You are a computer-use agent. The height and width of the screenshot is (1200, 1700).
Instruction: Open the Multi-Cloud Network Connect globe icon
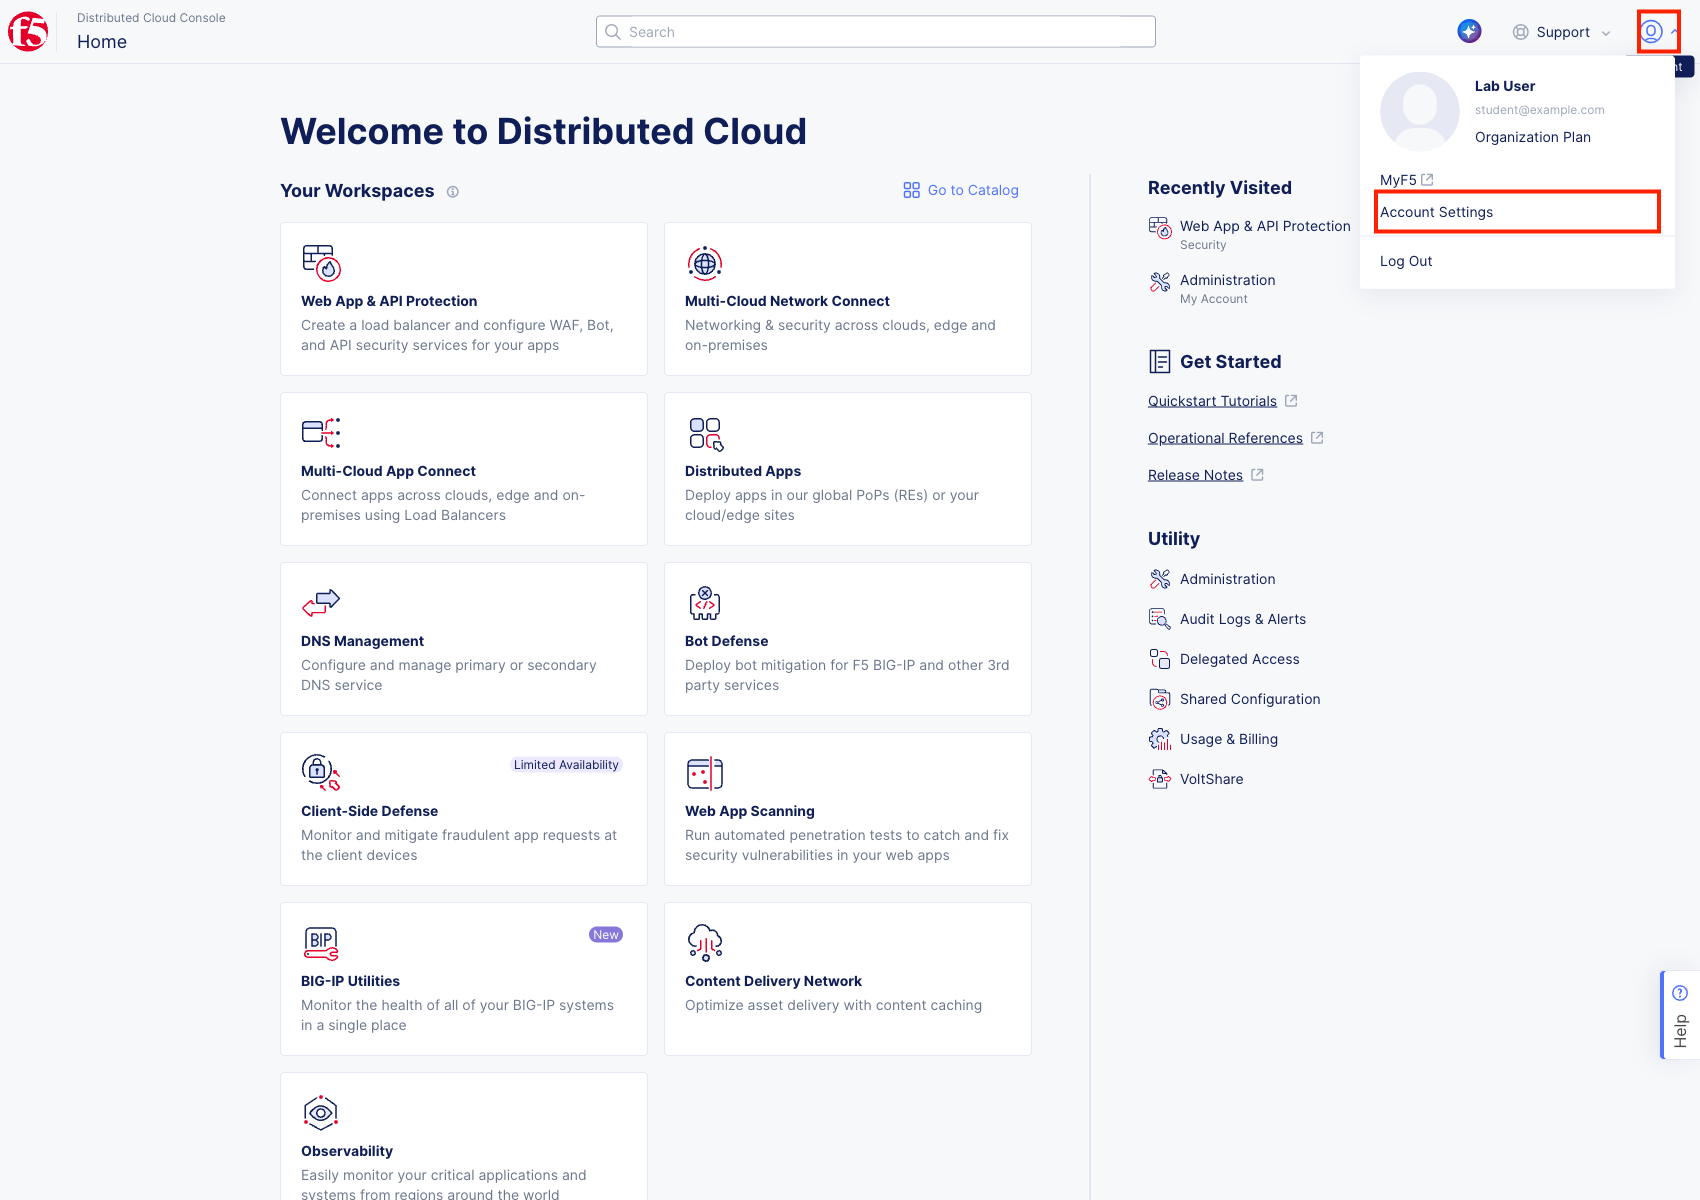pos(705,263)
